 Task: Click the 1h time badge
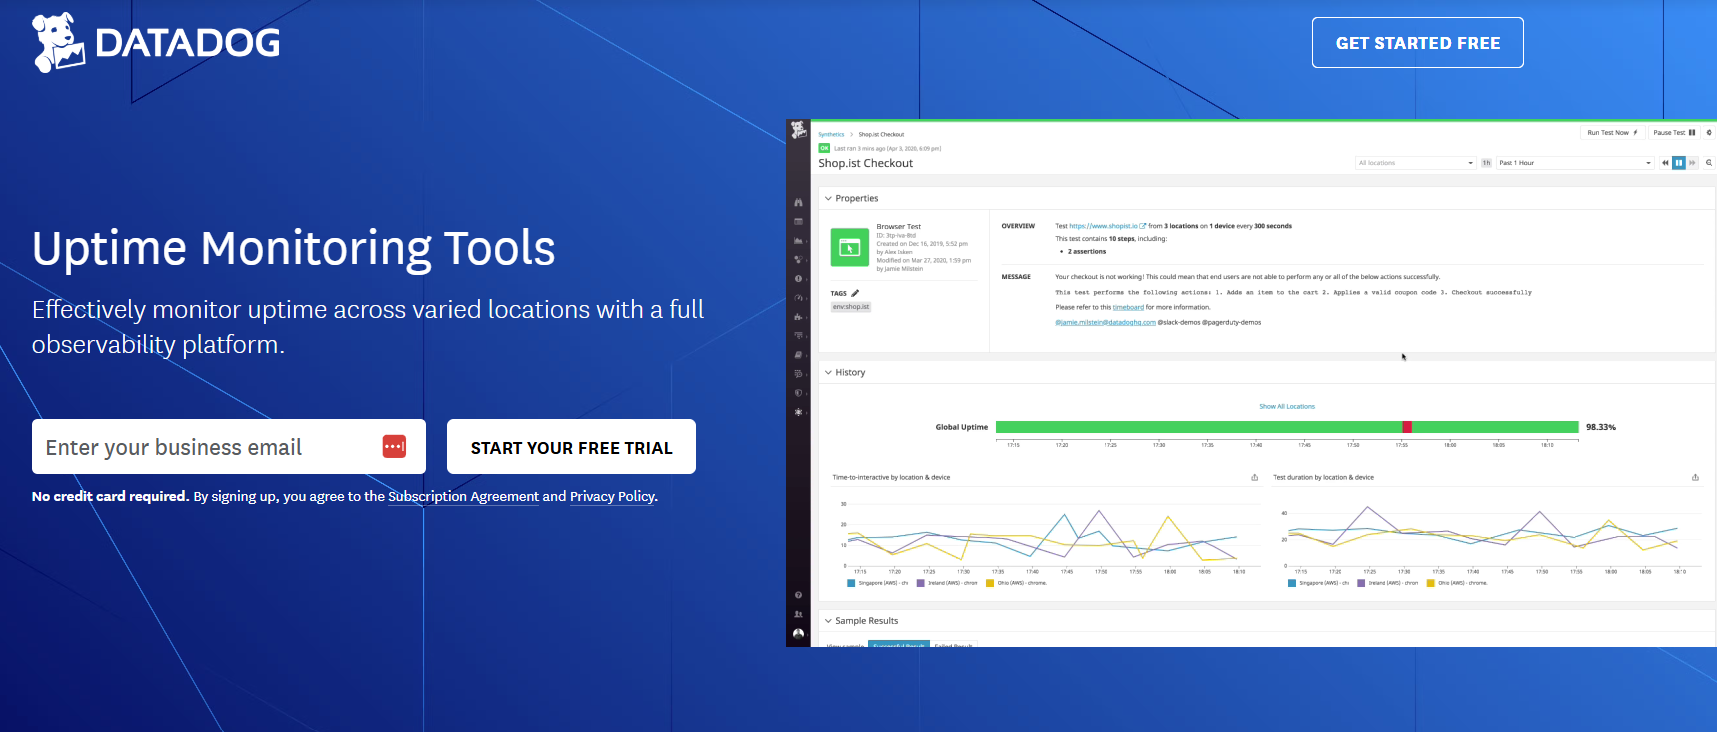1486,163
